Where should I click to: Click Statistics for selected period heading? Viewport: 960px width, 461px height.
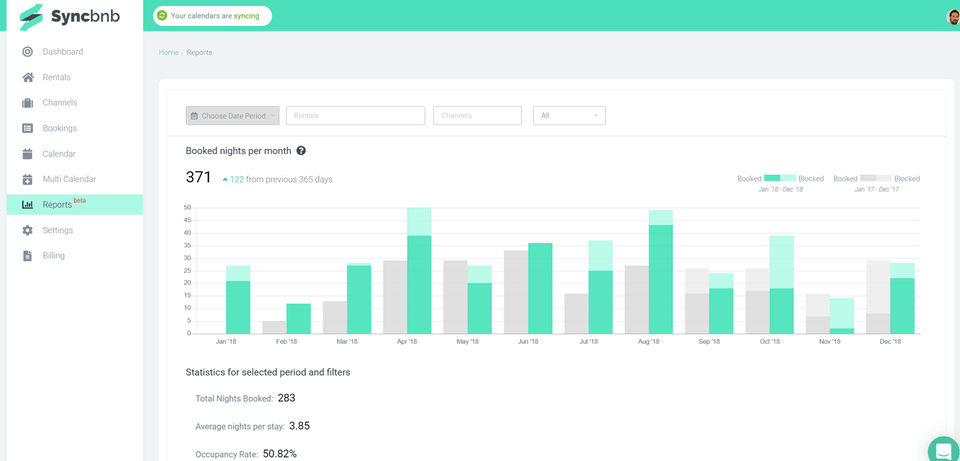click(268, 372)
